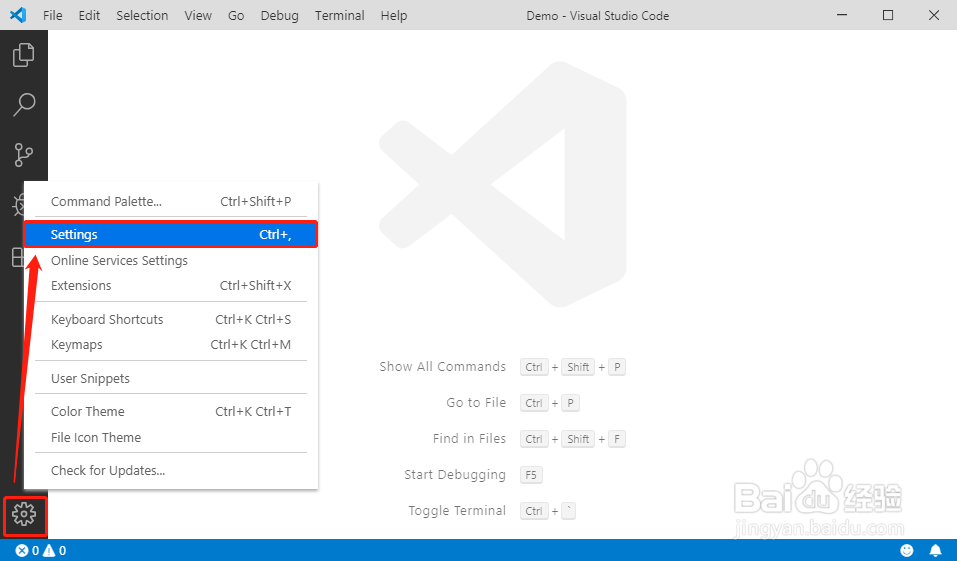Open the Search view magnifier icon
This screenshot has width=957, height=561.
24,104
